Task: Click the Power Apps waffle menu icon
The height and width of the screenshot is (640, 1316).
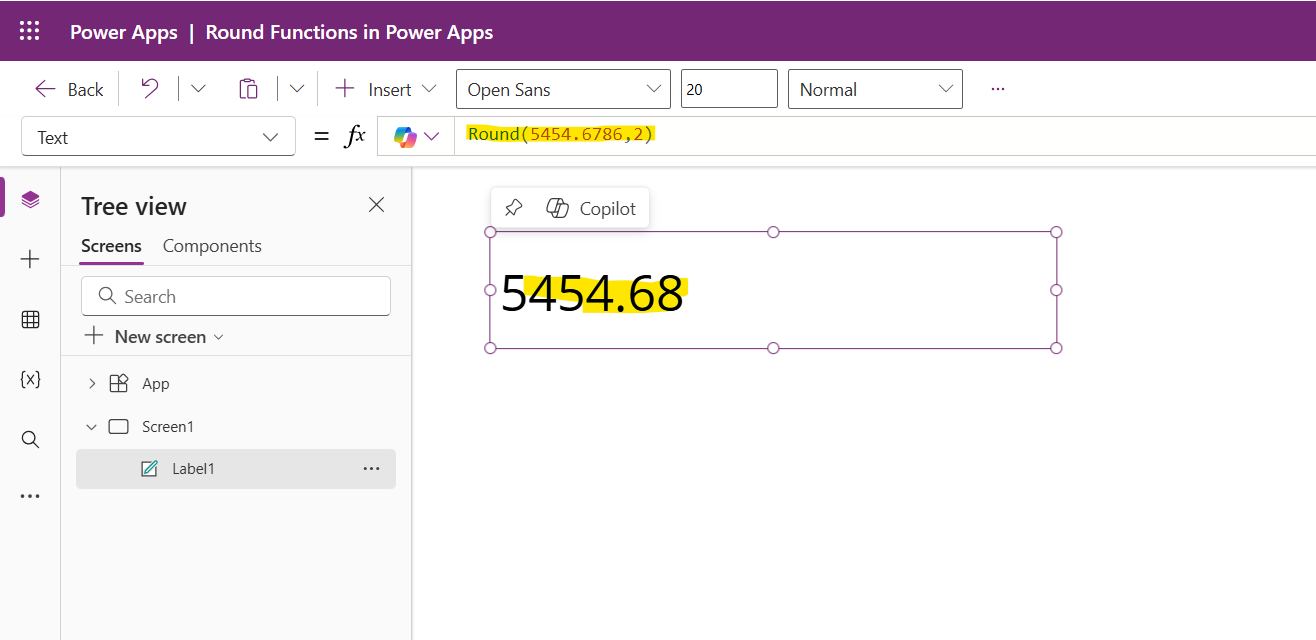Action: point(29,30)
